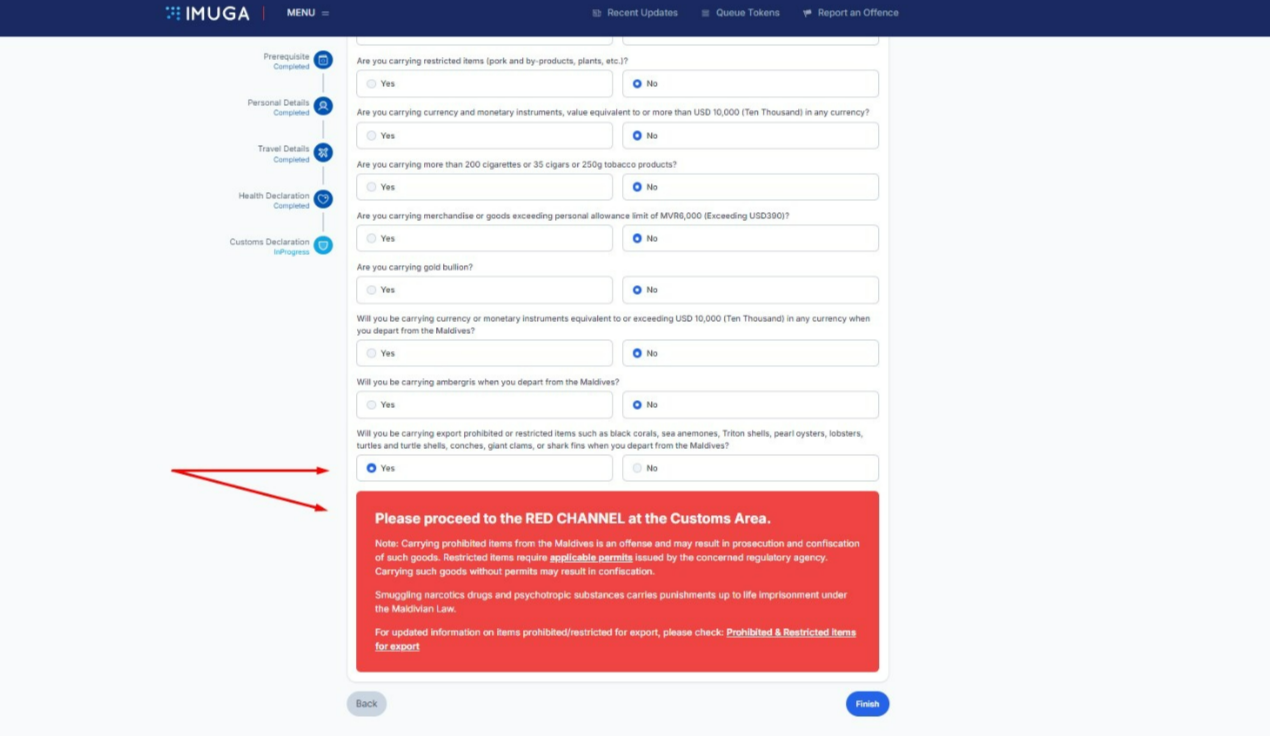Viewport: 1270px width, 736px height.
Task: Click the Recent Updates icon
Action: (x=597, y=13)
